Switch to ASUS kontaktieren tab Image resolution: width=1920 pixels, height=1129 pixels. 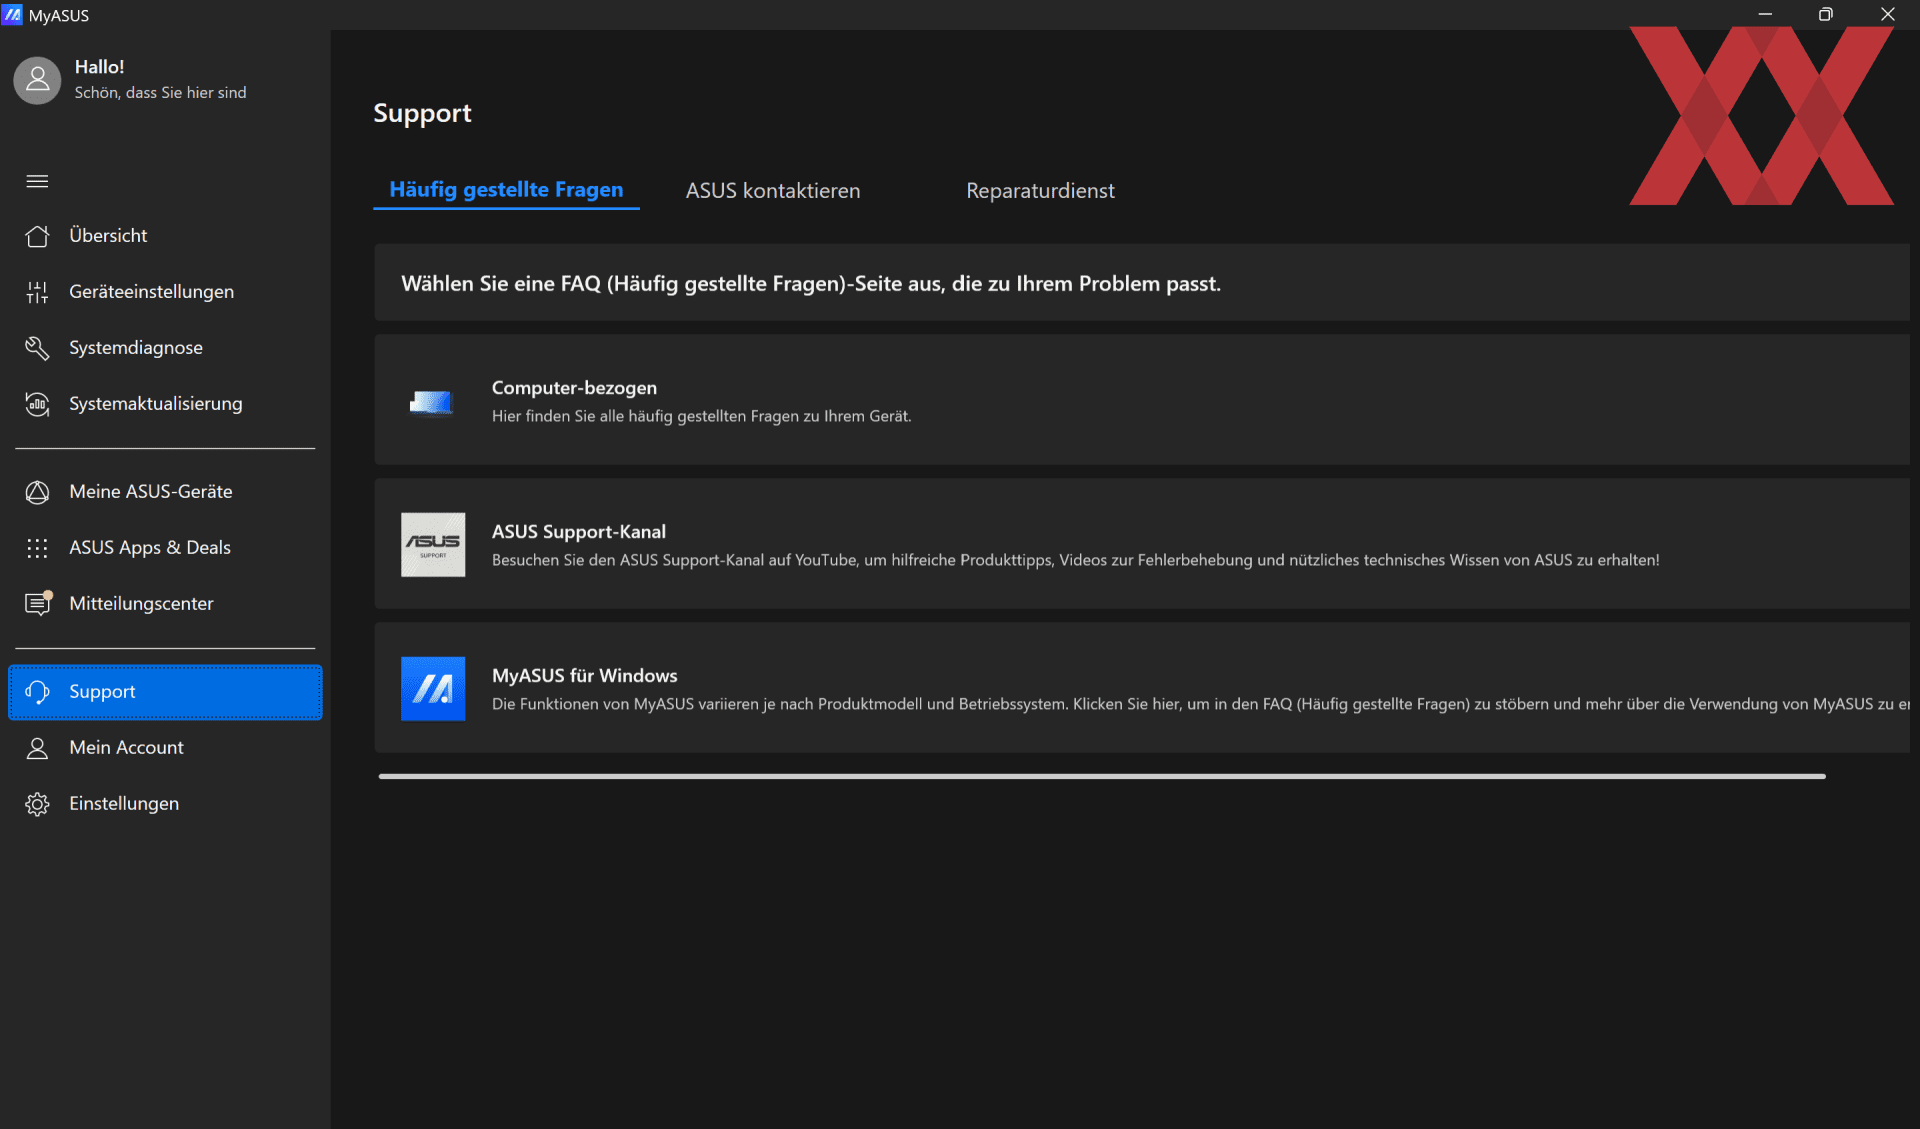[773, 191]
